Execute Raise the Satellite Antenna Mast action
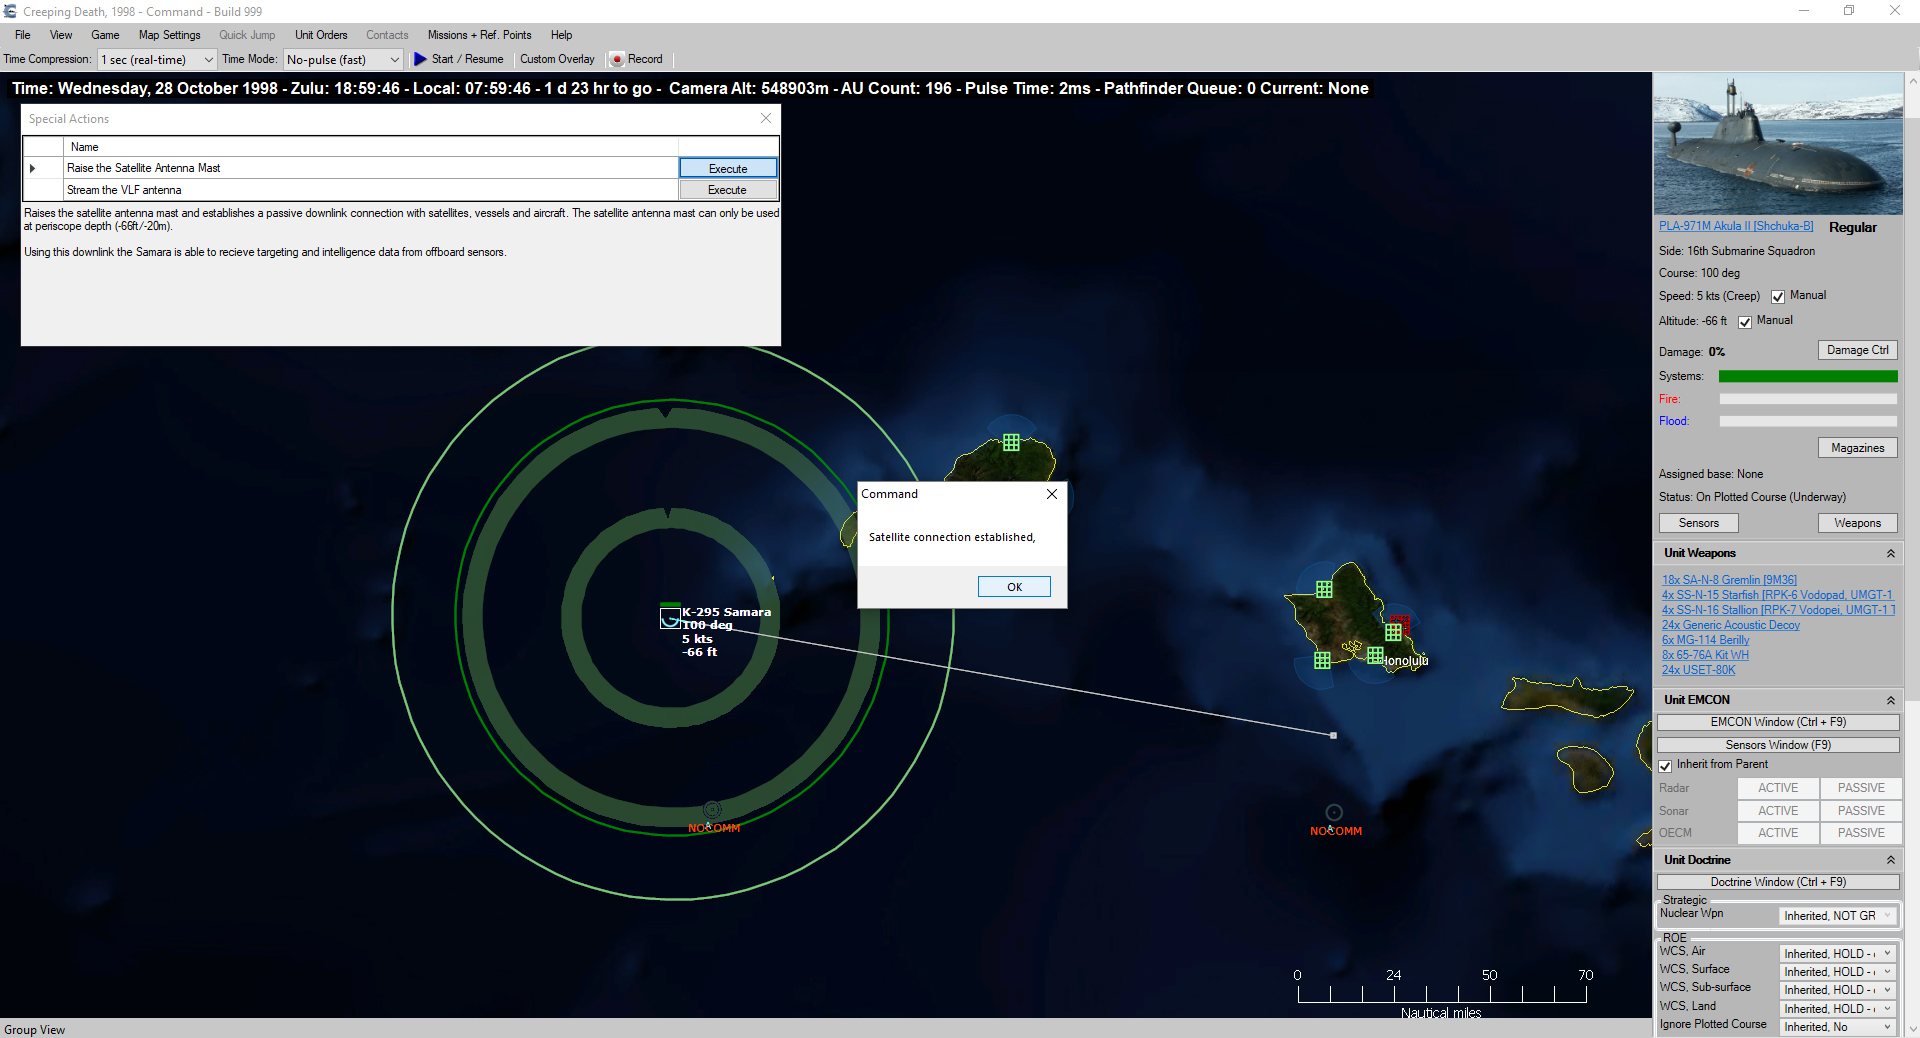Image resolution: width=1920 pixels, height=1038 pixels. pos(727,167)
